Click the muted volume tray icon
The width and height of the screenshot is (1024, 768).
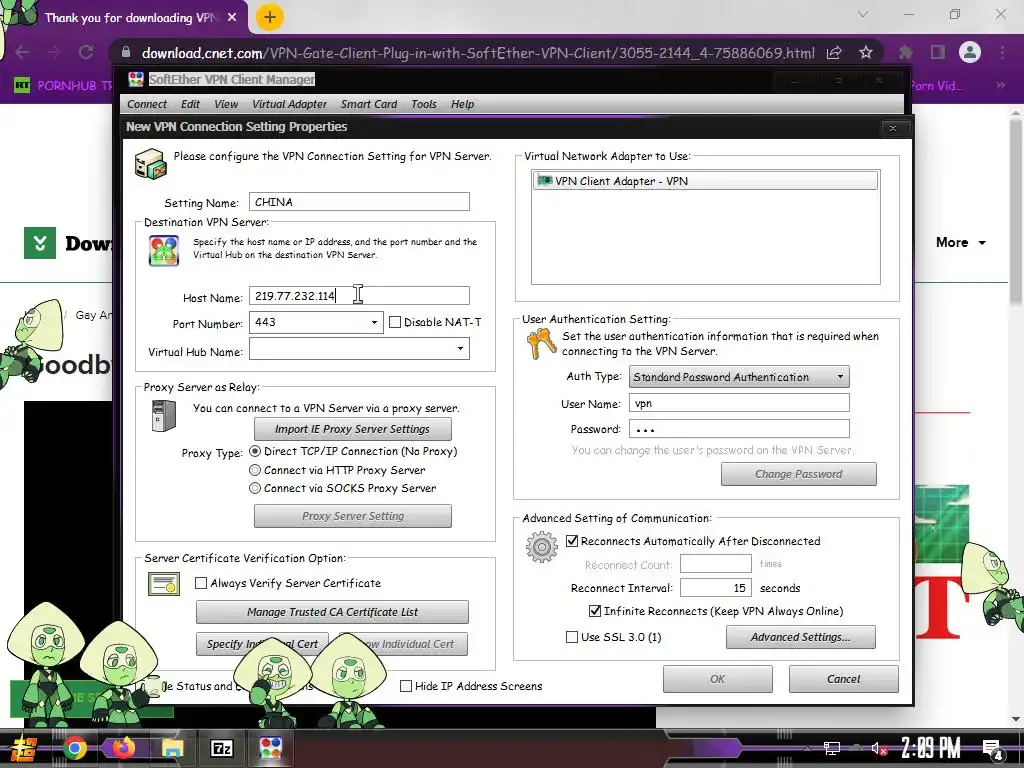click(878, 748)
